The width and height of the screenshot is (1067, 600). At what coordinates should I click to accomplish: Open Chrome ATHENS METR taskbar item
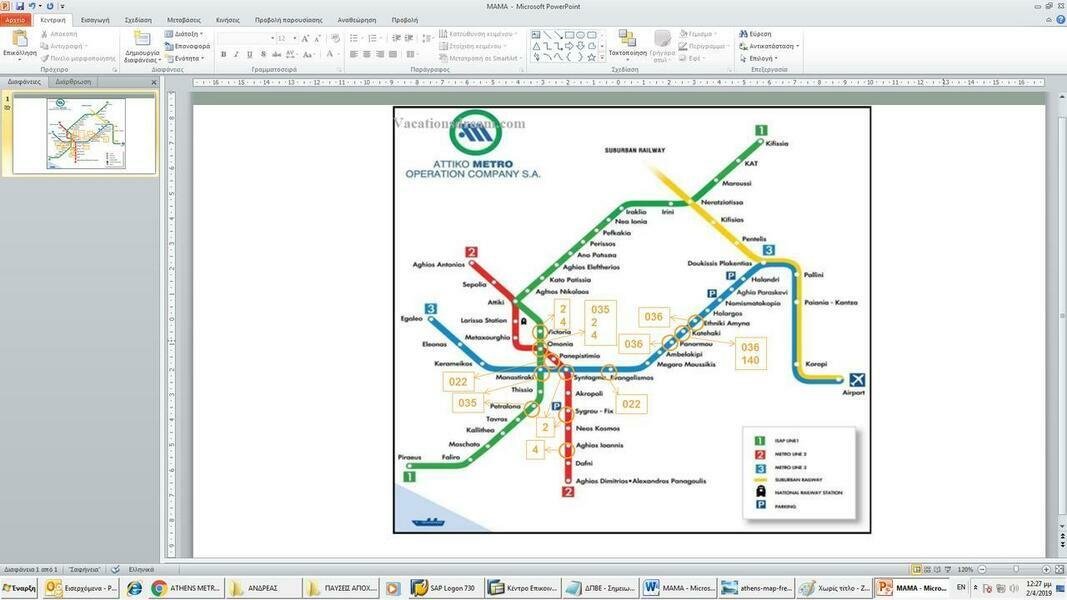185,588
